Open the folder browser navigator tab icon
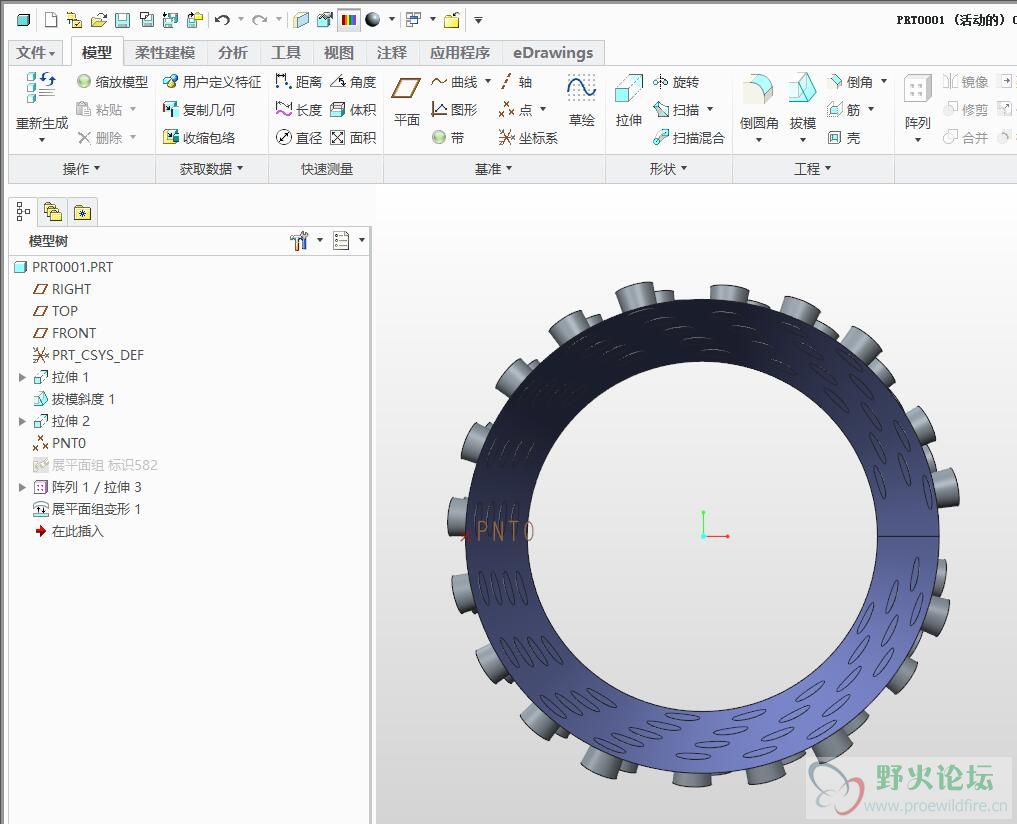The width and height of the screenshot is (1017, 824). tap(53, 212)
